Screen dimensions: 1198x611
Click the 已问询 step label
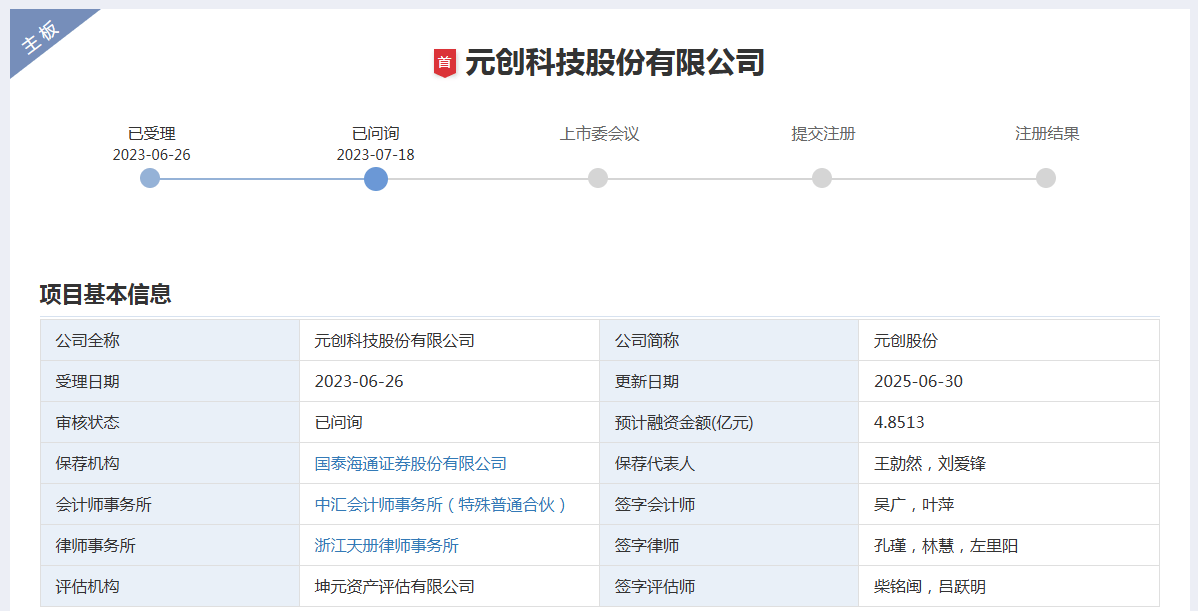(x=375, y=134)
